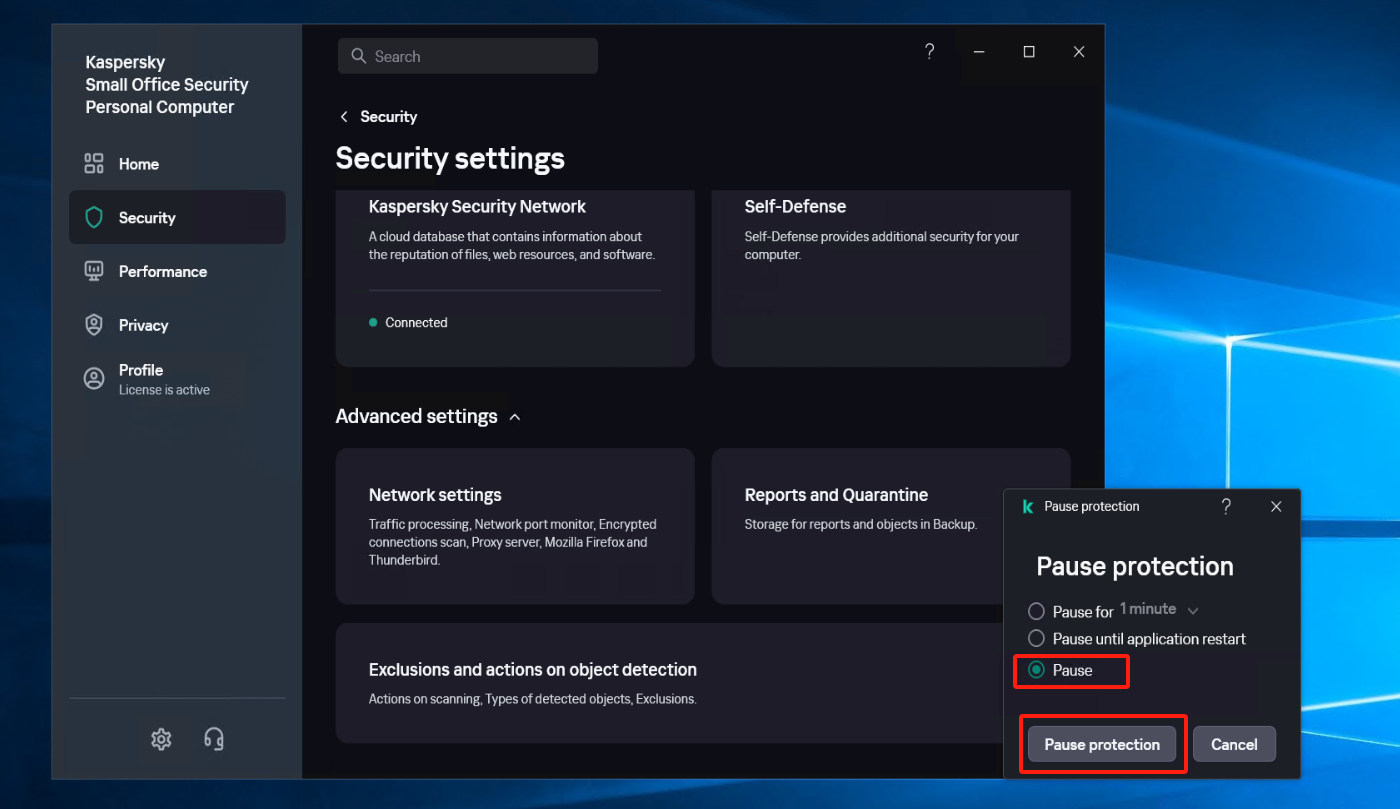Click the Privacy shield-person icon
Screen dimensions: 1400x809
pyautogui.click(x=94, y=325)
